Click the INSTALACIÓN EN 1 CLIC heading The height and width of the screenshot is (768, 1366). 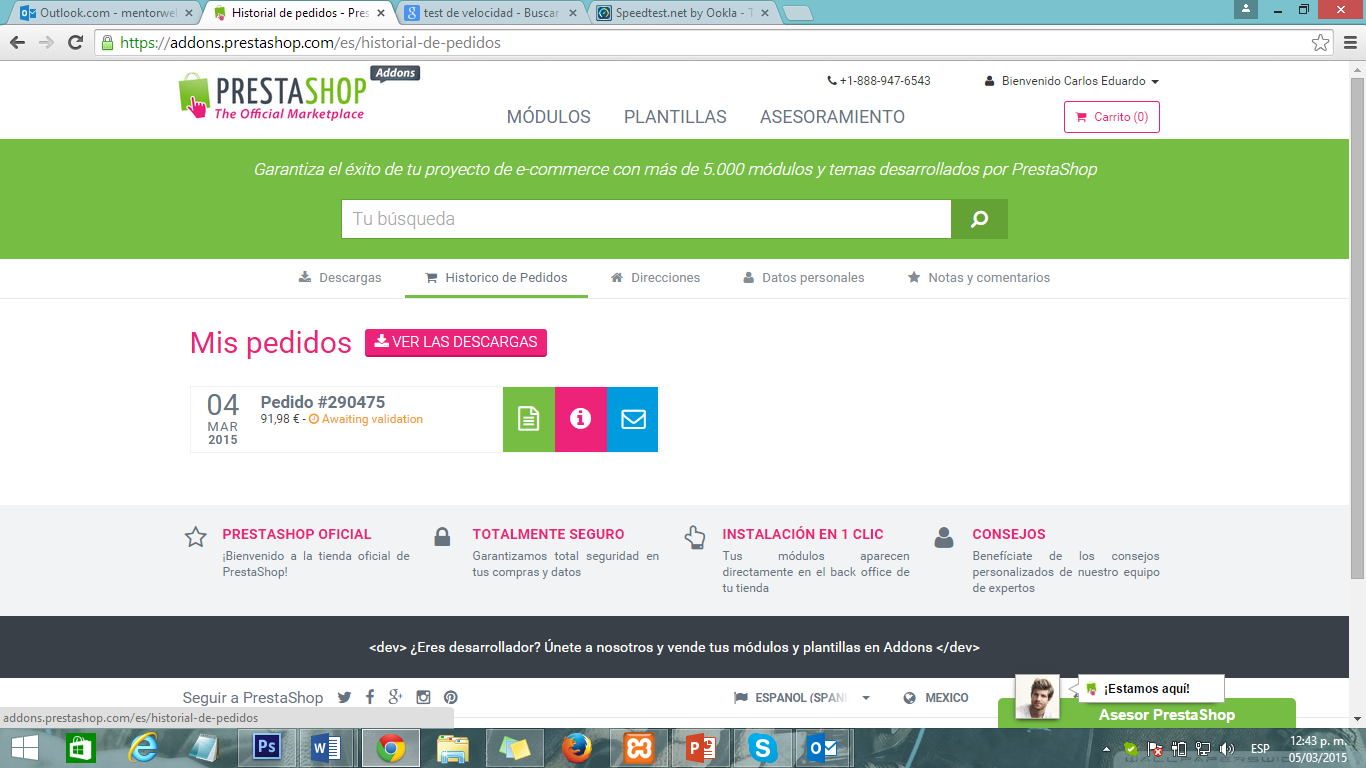(803, 534)
